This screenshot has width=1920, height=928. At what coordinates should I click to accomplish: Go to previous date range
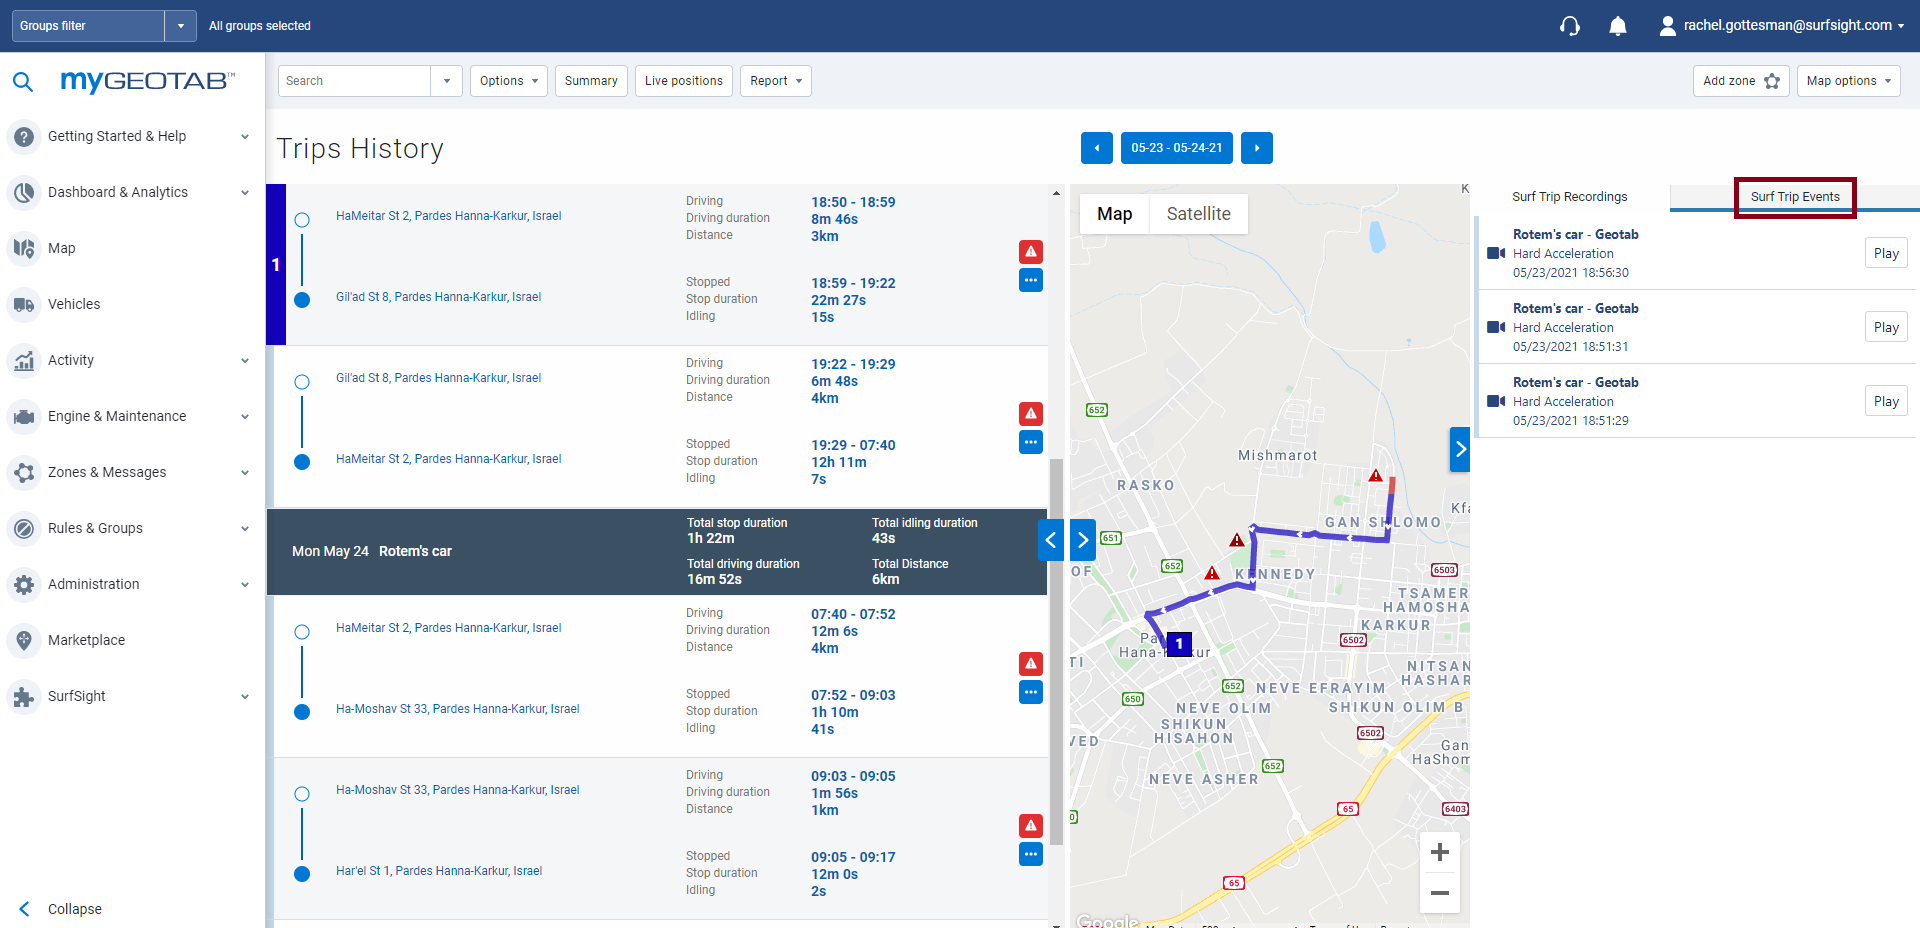1097,148
